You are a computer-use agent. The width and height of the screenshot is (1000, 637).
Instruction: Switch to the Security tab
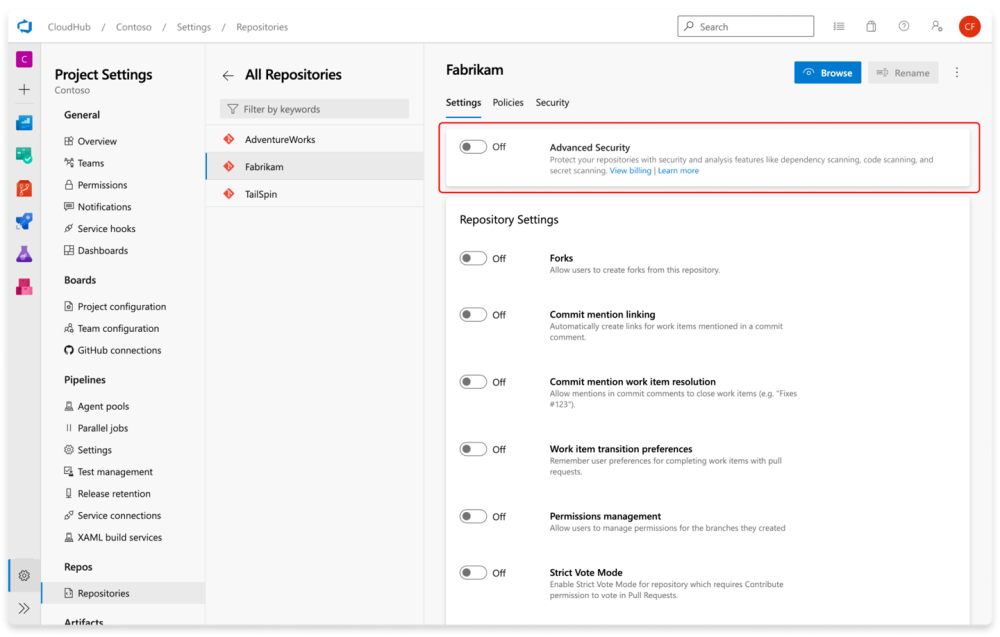click(552, 103)
